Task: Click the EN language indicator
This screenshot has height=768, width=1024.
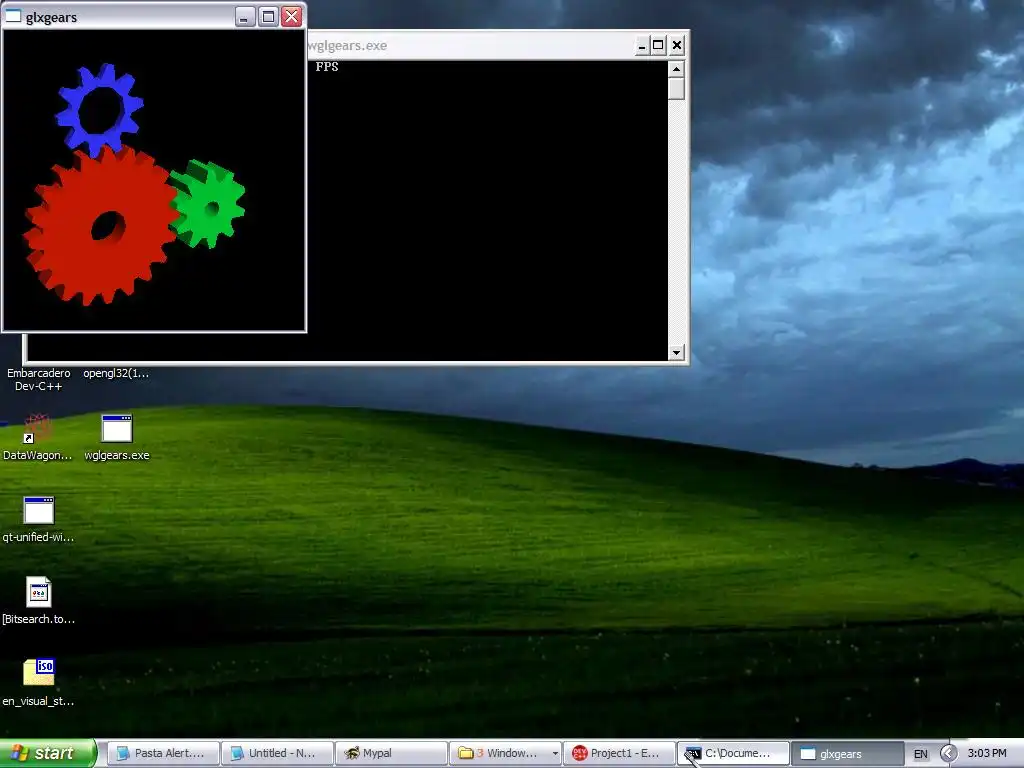Action: [921, 754]
